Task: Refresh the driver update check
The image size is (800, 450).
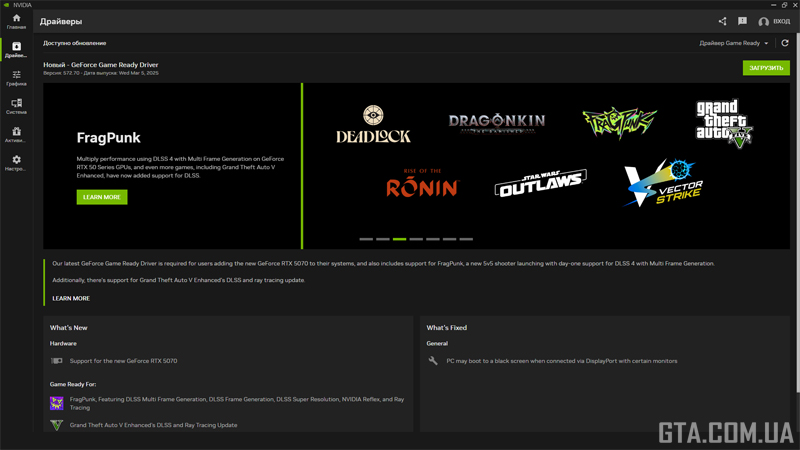Action: pyautogui.click(x=785, y=43)
